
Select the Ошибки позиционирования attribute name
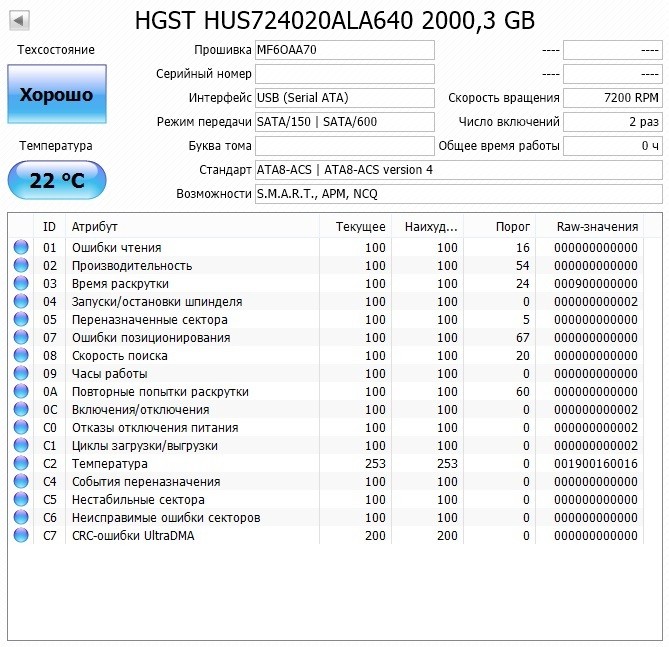(x=151, y=338)
